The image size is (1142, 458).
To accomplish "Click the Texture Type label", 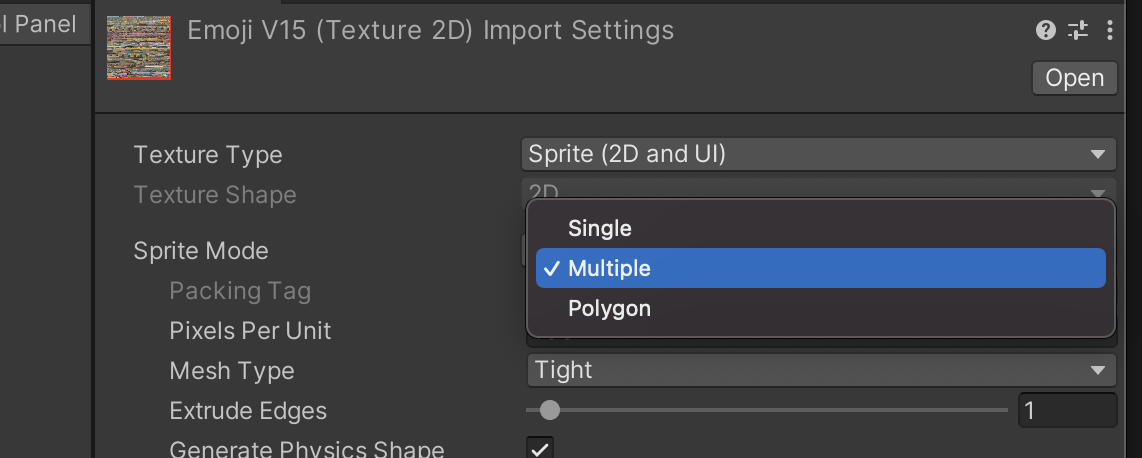I will point(208,155).
